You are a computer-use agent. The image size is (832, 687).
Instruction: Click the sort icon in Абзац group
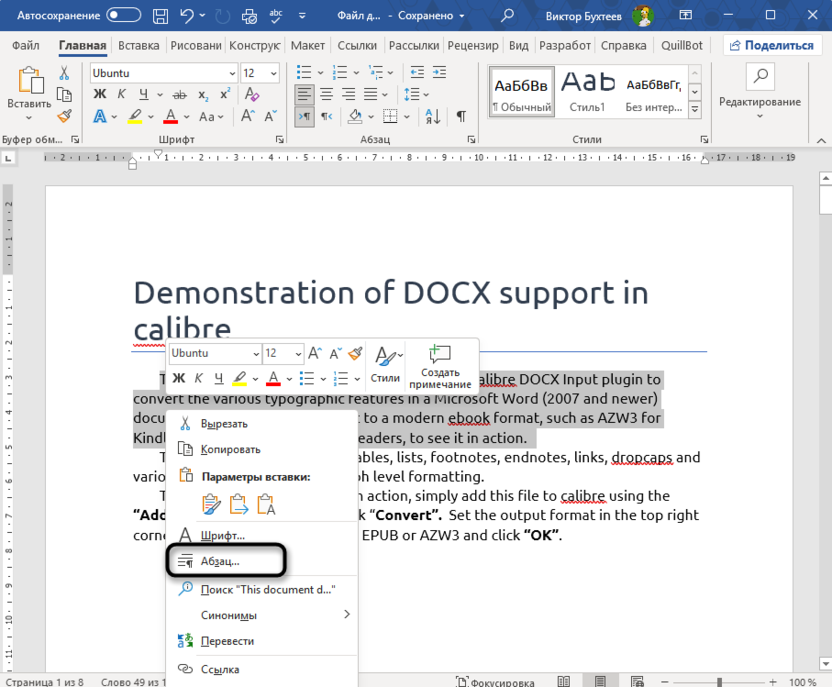tap(431, 116)
